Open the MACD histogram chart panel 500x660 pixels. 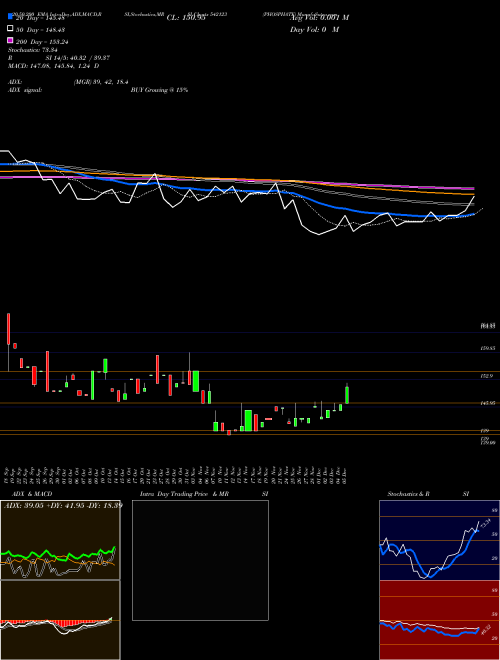click(60, 620)
